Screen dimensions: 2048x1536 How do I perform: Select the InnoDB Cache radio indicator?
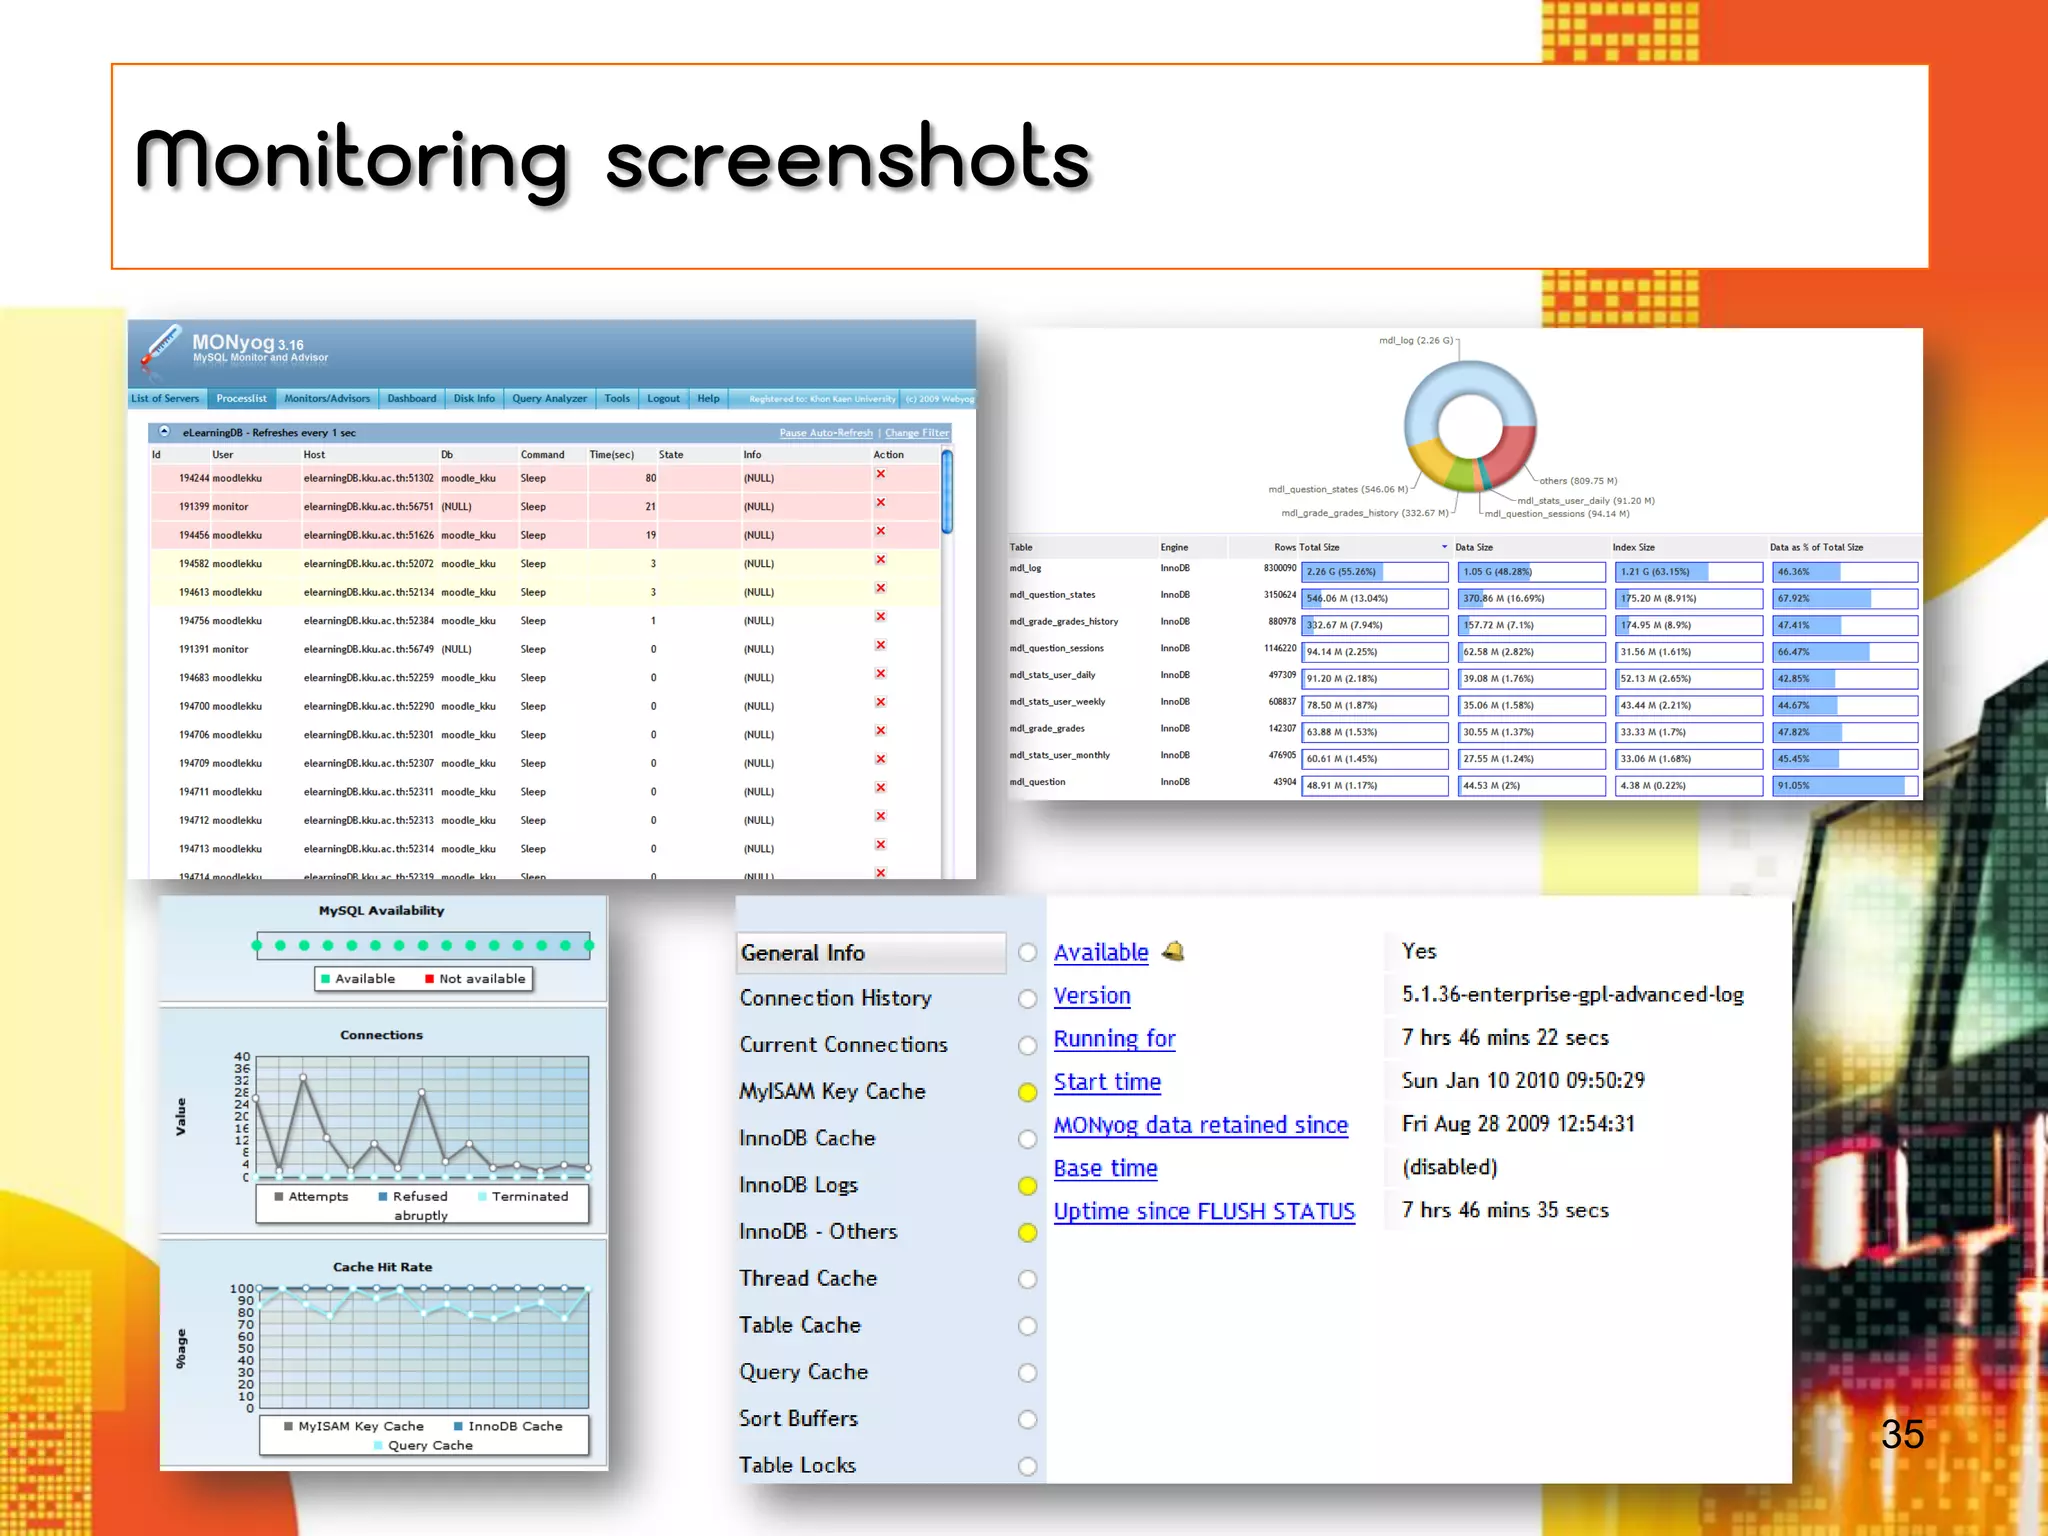tap(1027, 1139)
